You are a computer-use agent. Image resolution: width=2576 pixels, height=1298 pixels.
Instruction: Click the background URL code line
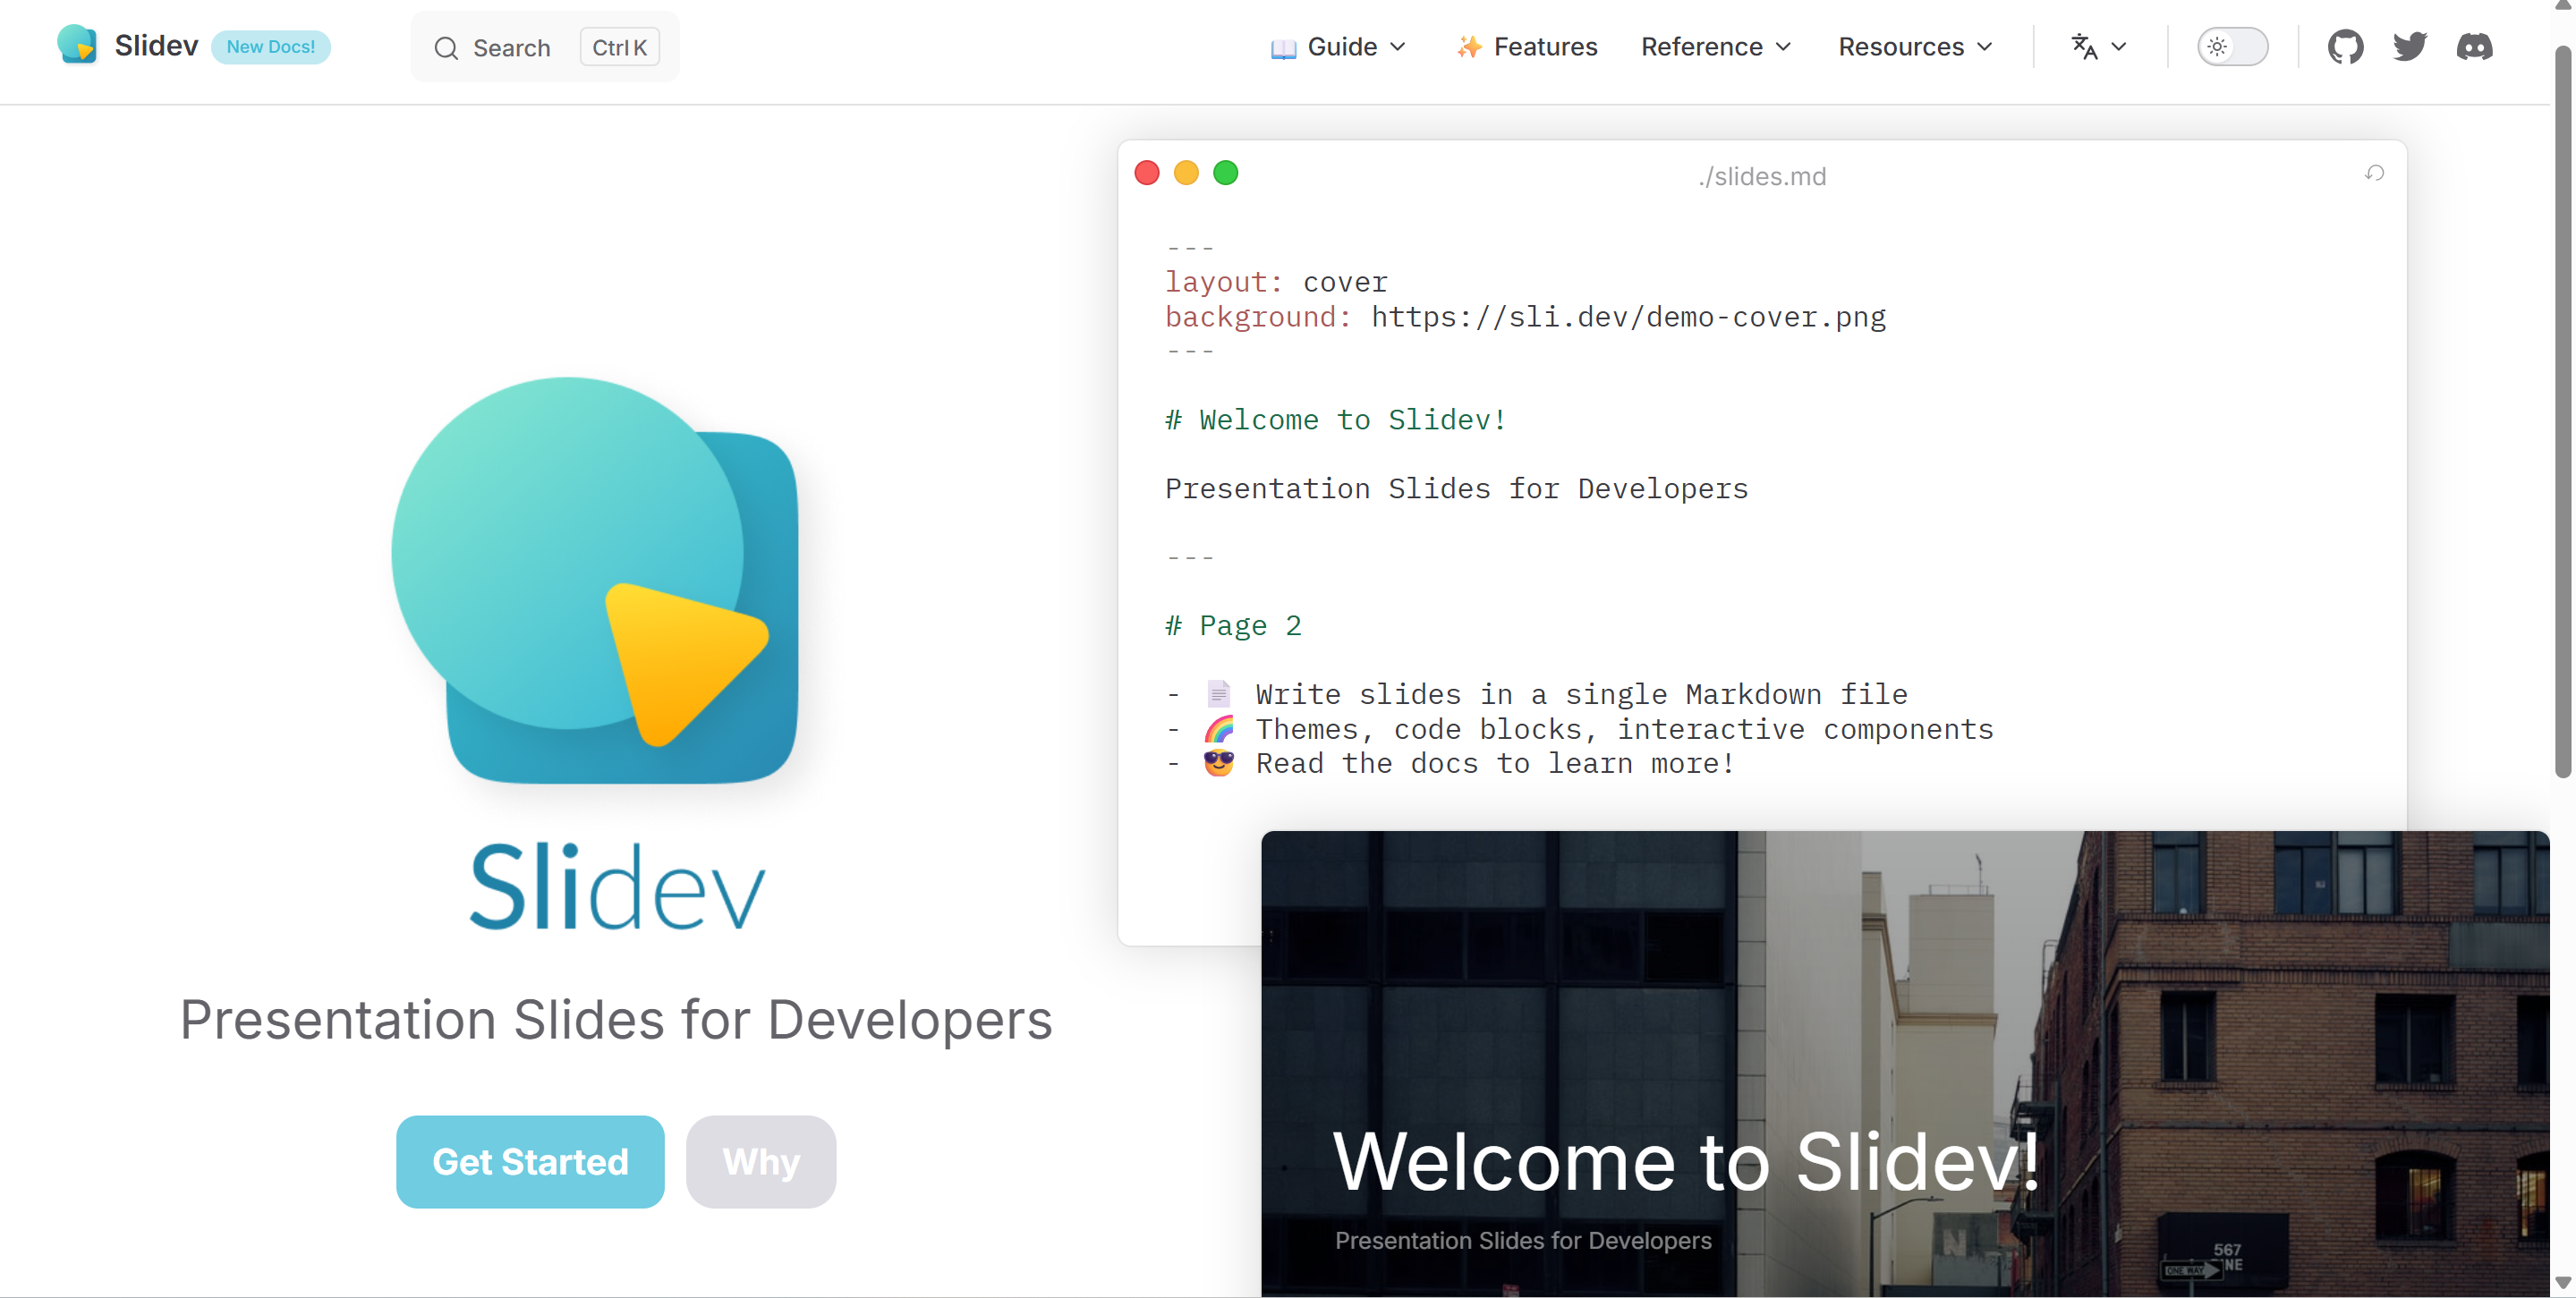point(1525,316)
